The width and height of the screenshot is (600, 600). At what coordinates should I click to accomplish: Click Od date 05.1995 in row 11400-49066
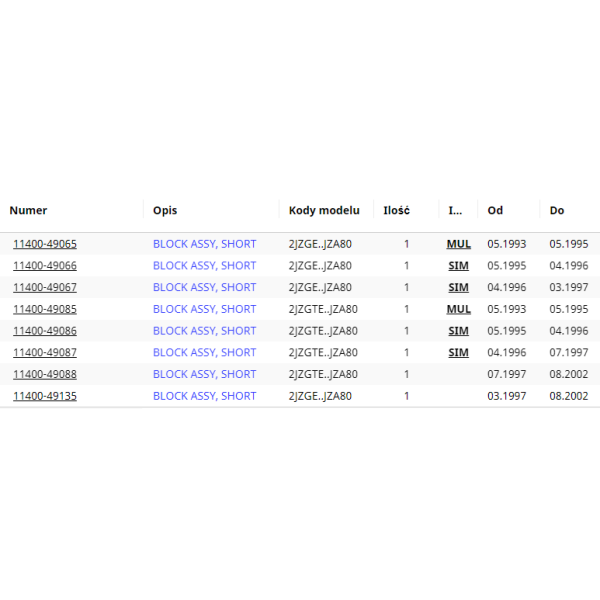[x=507, y=266]
